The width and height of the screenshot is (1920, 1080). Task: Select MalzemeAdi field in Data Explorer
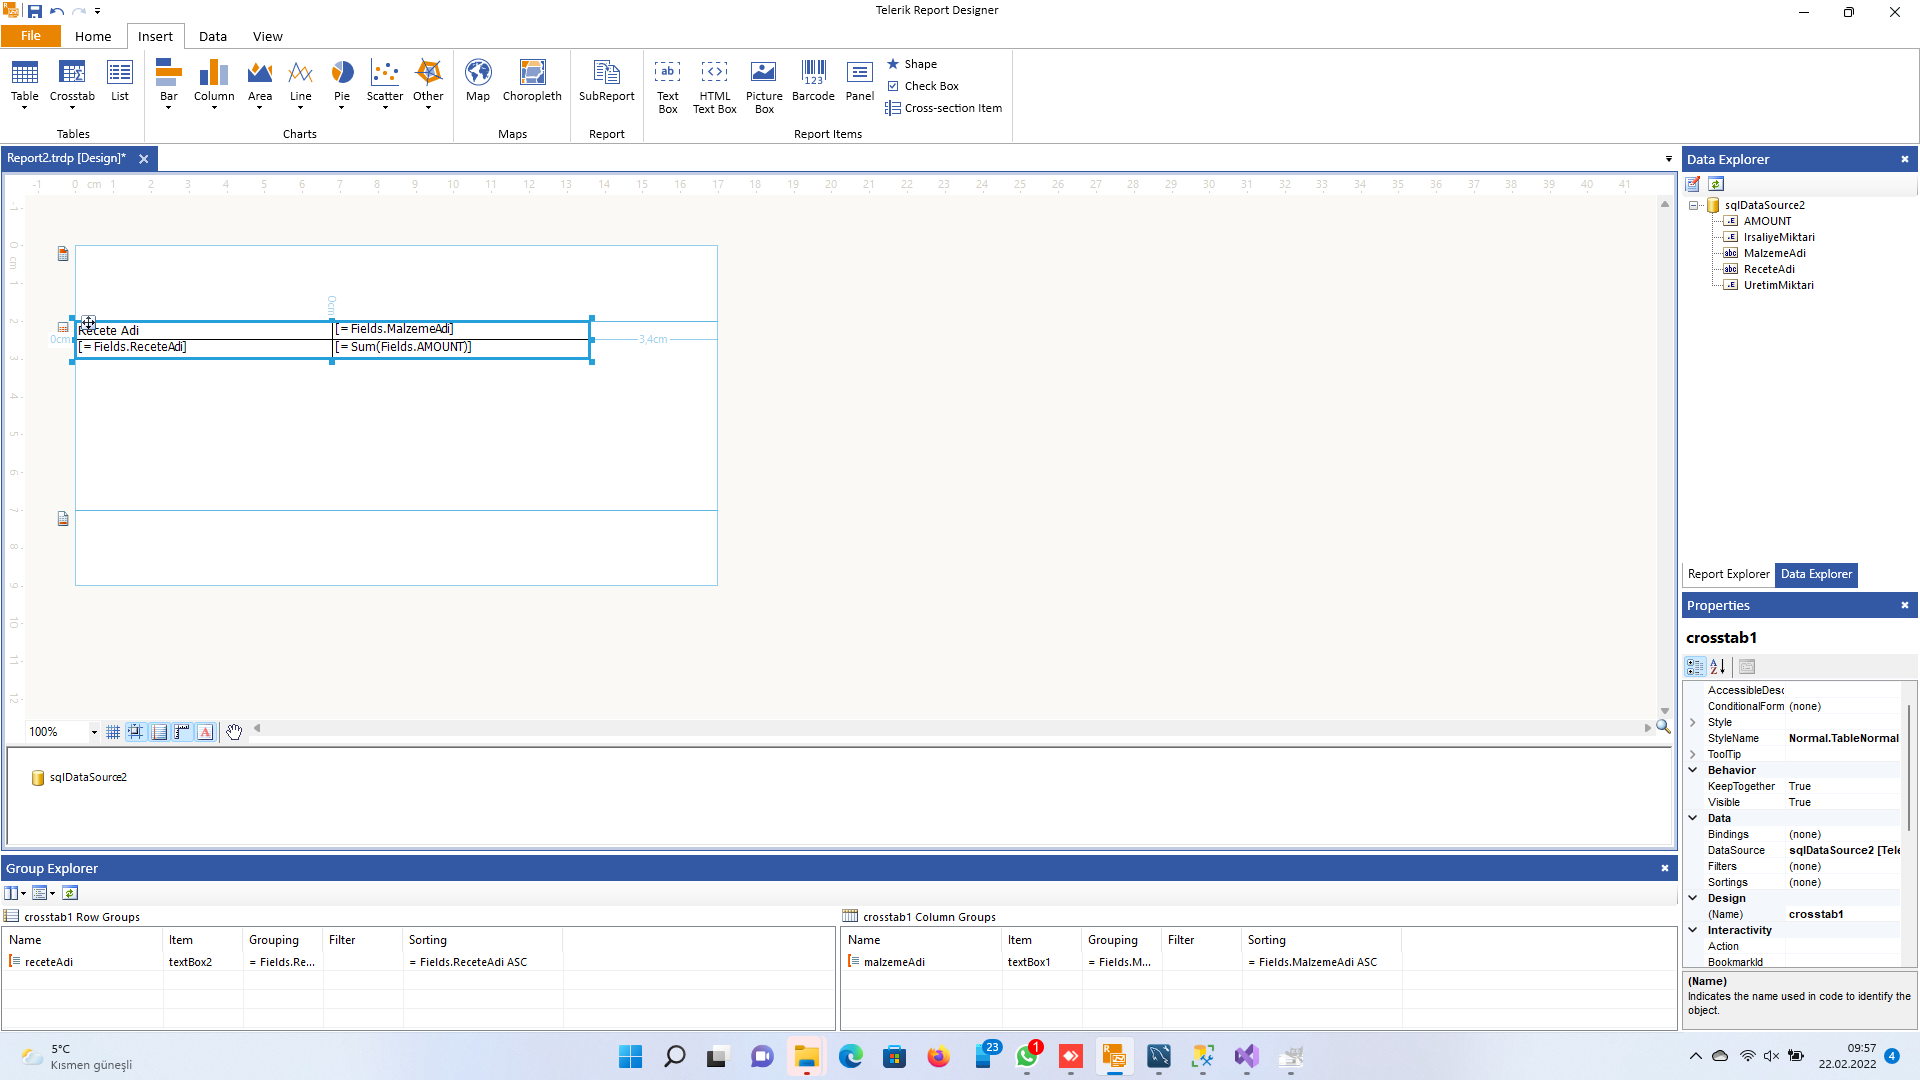(1774, 253)
